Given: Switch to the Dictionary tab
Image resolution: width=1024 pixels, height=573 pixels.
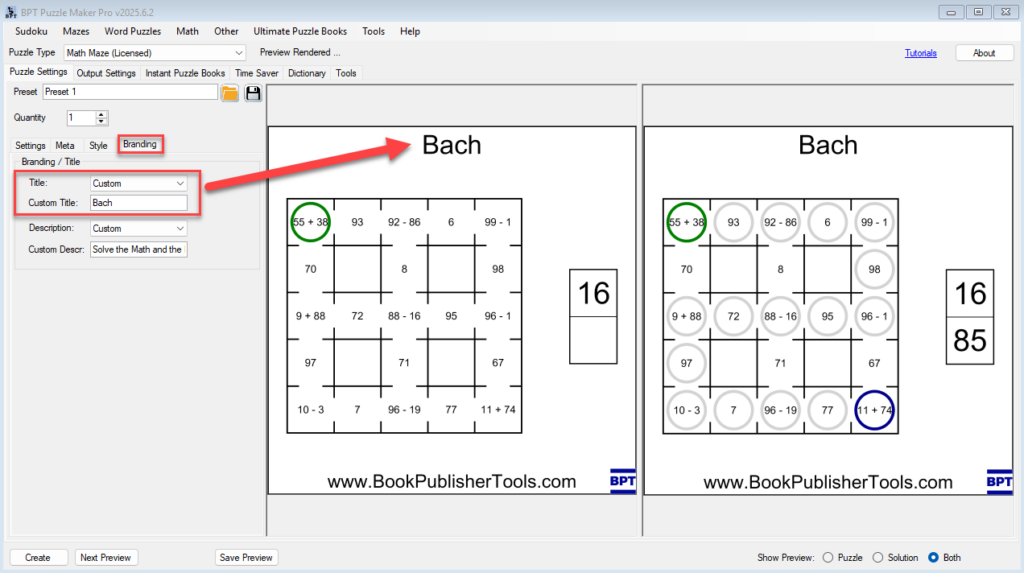Looking at the screenshot, I should 307,73.
